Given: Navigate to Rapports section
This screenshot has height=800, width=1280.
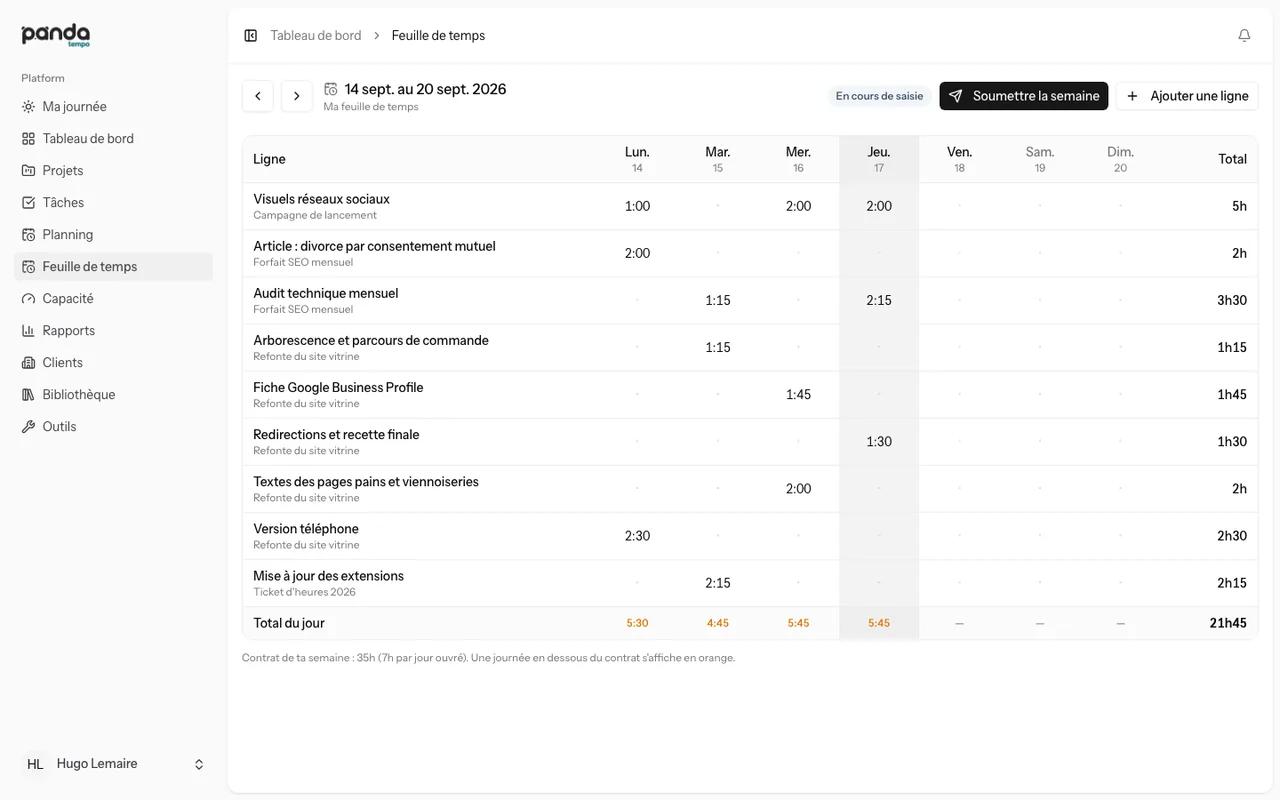Looking at the screenshot, I should [113, 331].
